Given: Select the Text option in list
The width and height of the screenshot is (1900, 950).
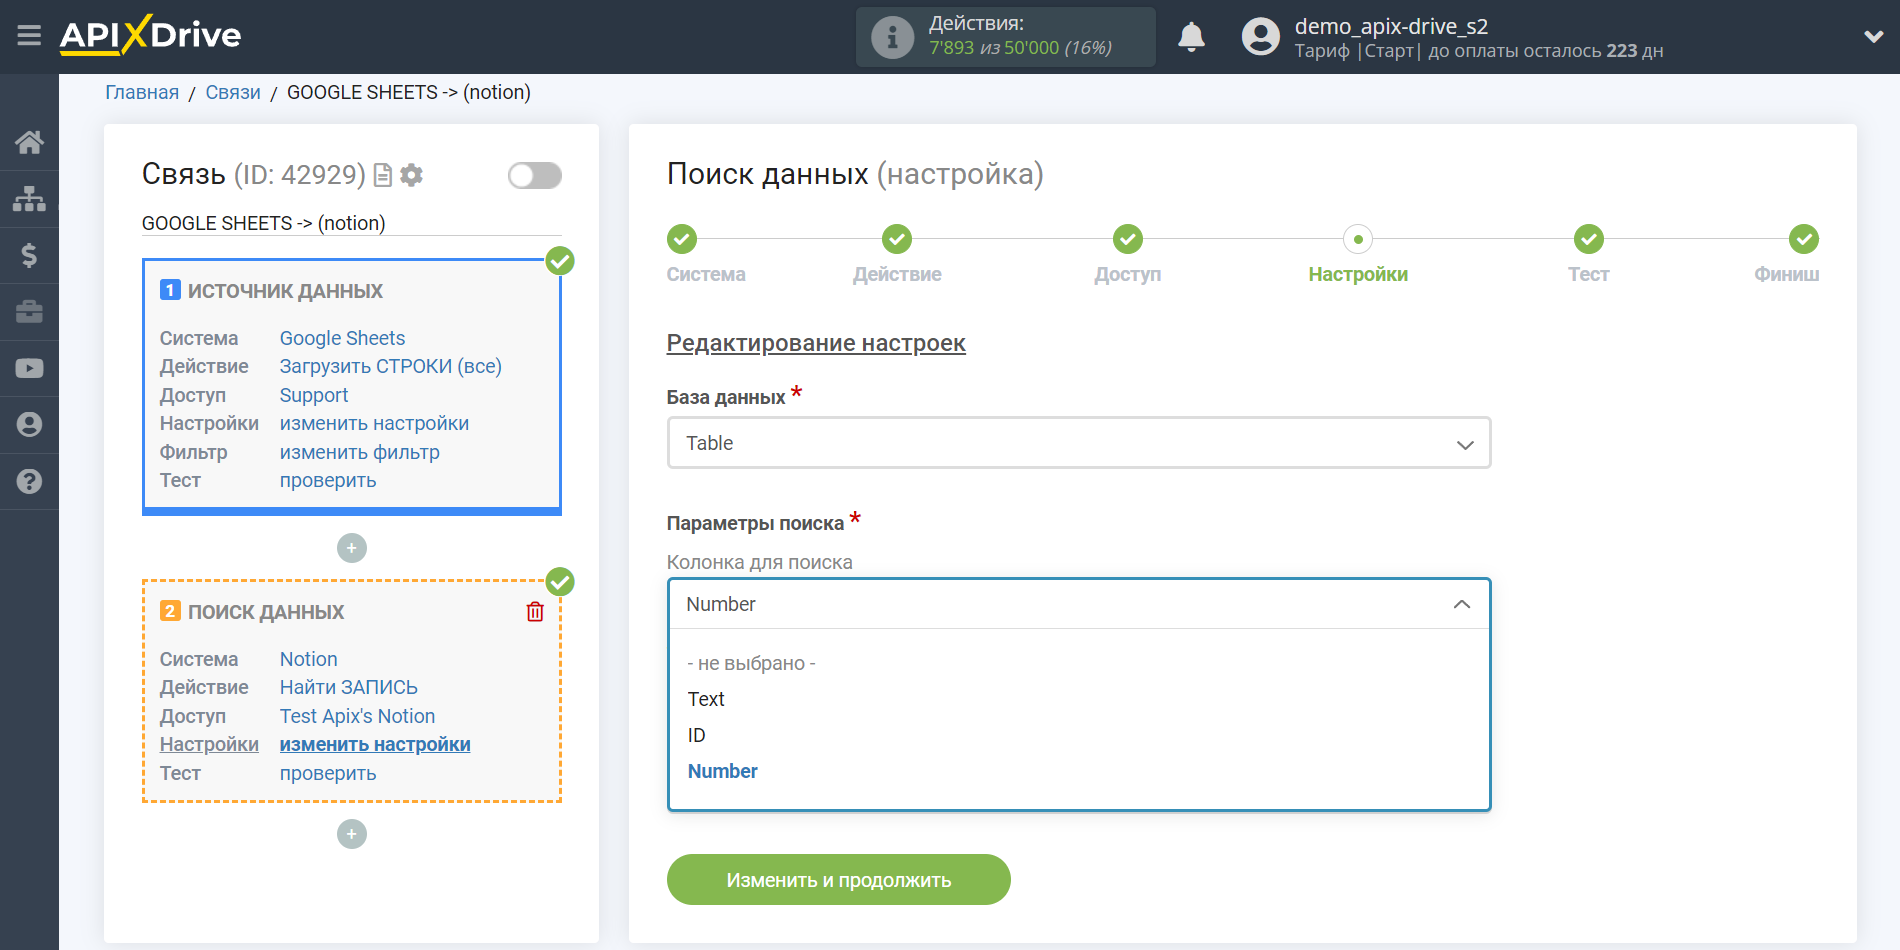Looking at the screenshot, I should (x=706, y=699).
